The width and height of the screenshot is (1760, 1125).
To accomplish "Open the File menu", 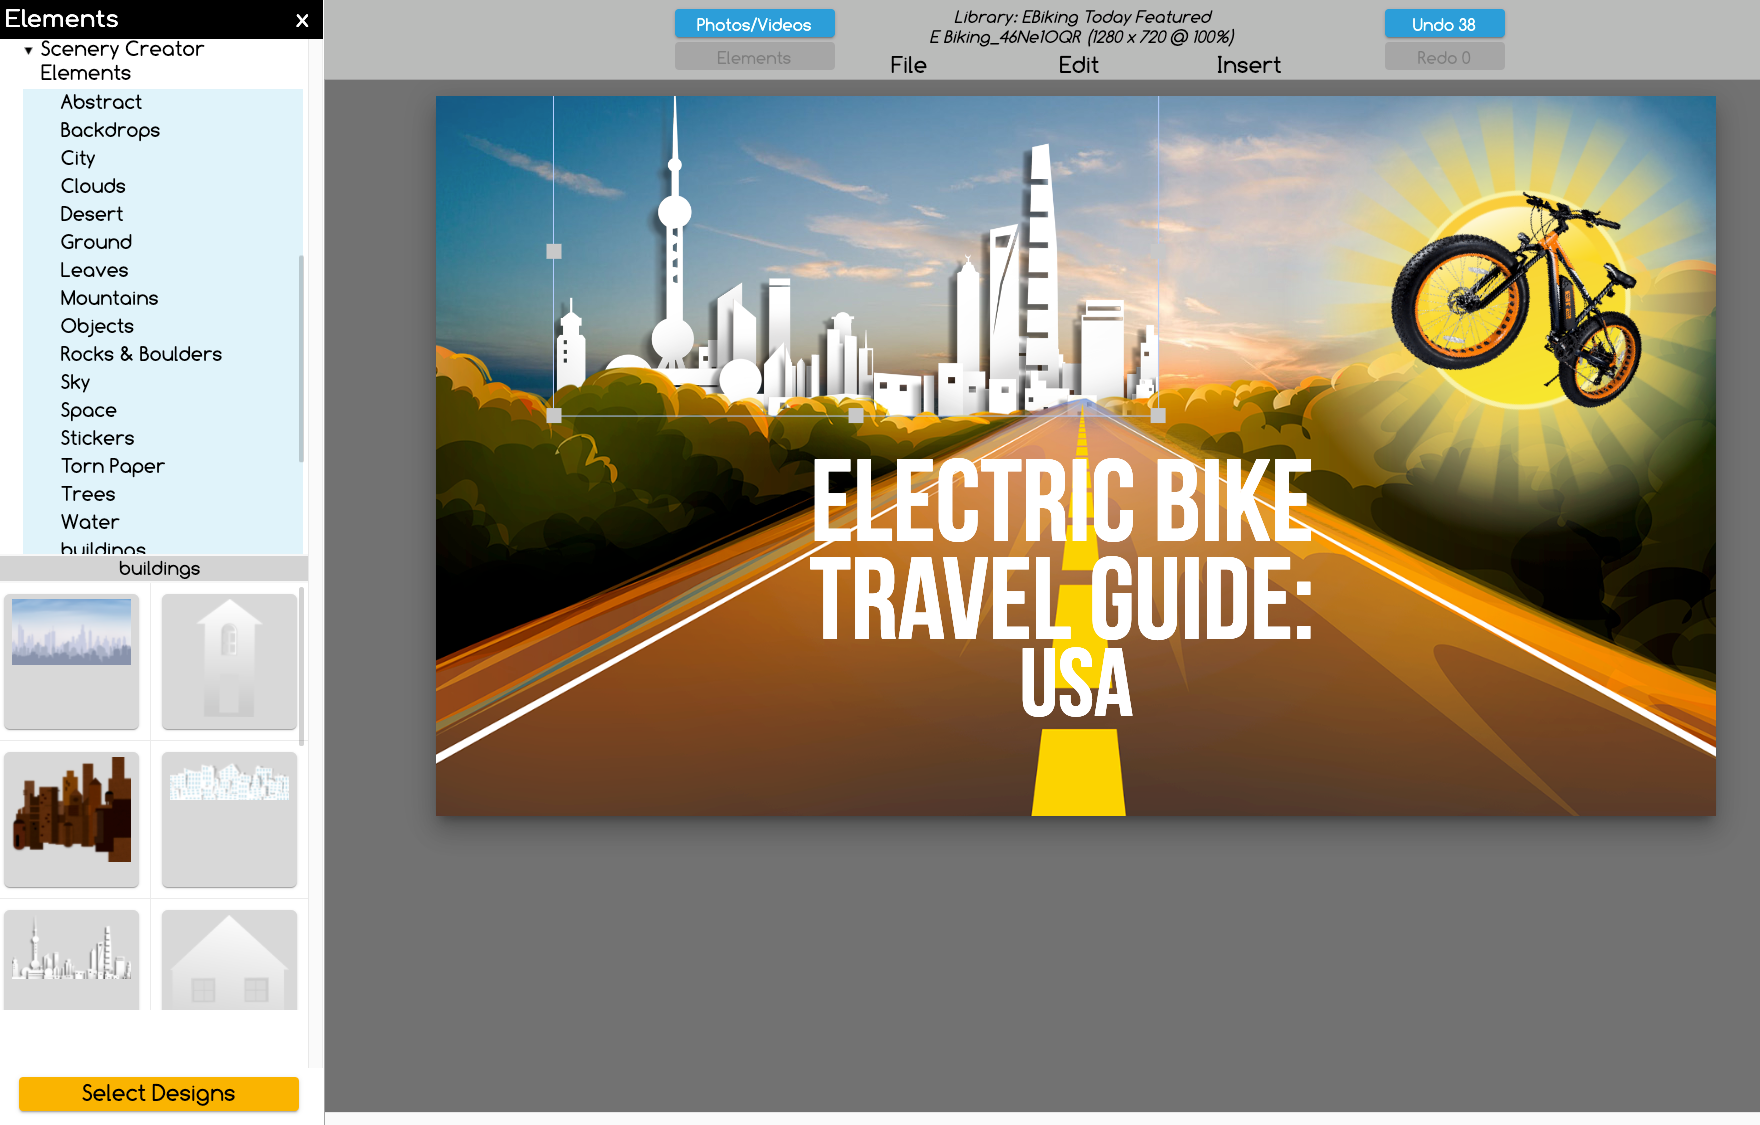I will click(x=908, y=65).
